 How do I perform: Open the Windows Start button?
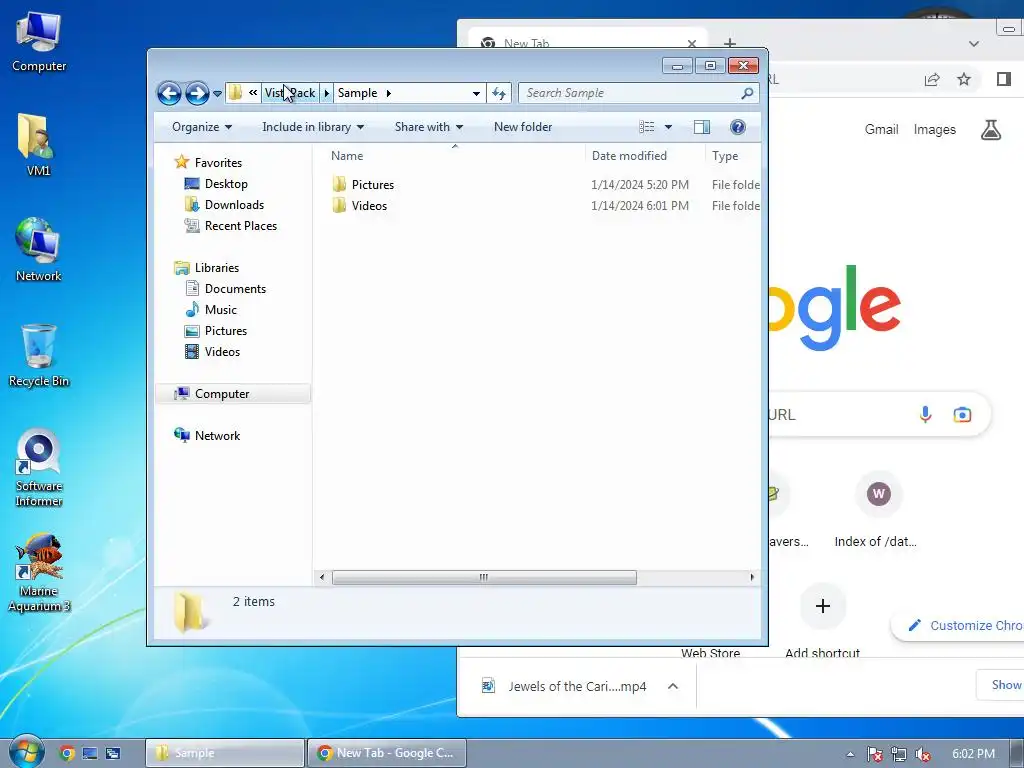pyautogui.click(x=25, y=752)
